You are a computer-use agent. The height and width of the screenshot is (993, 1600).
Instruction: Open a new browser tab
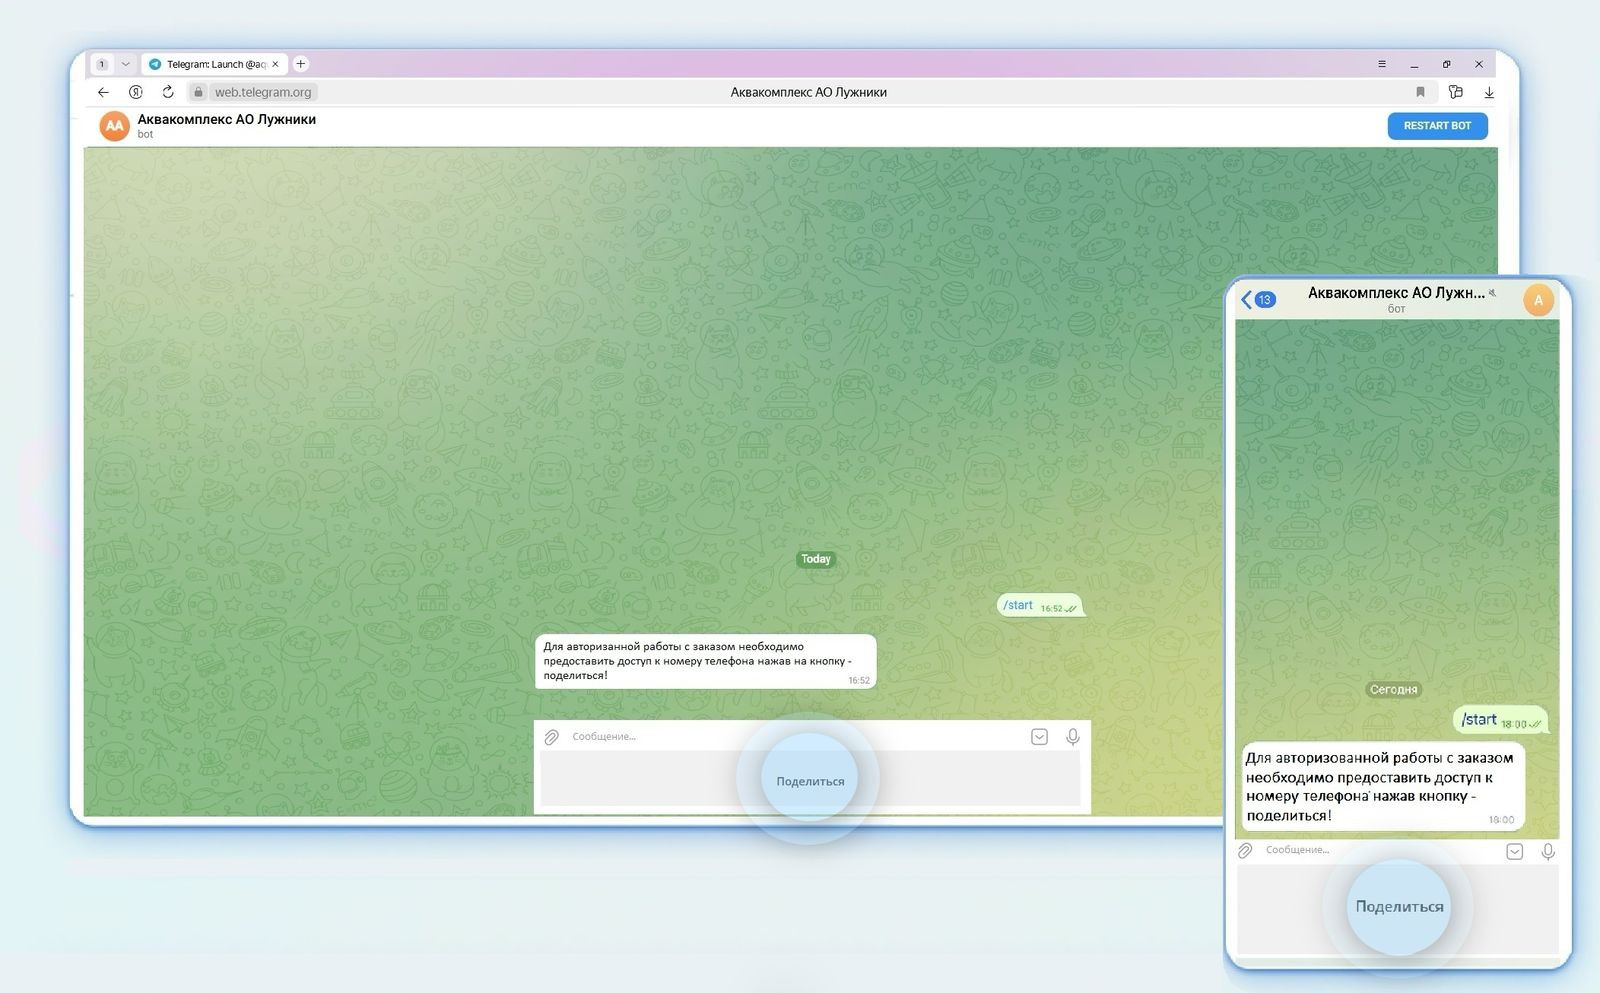(300, 64)
